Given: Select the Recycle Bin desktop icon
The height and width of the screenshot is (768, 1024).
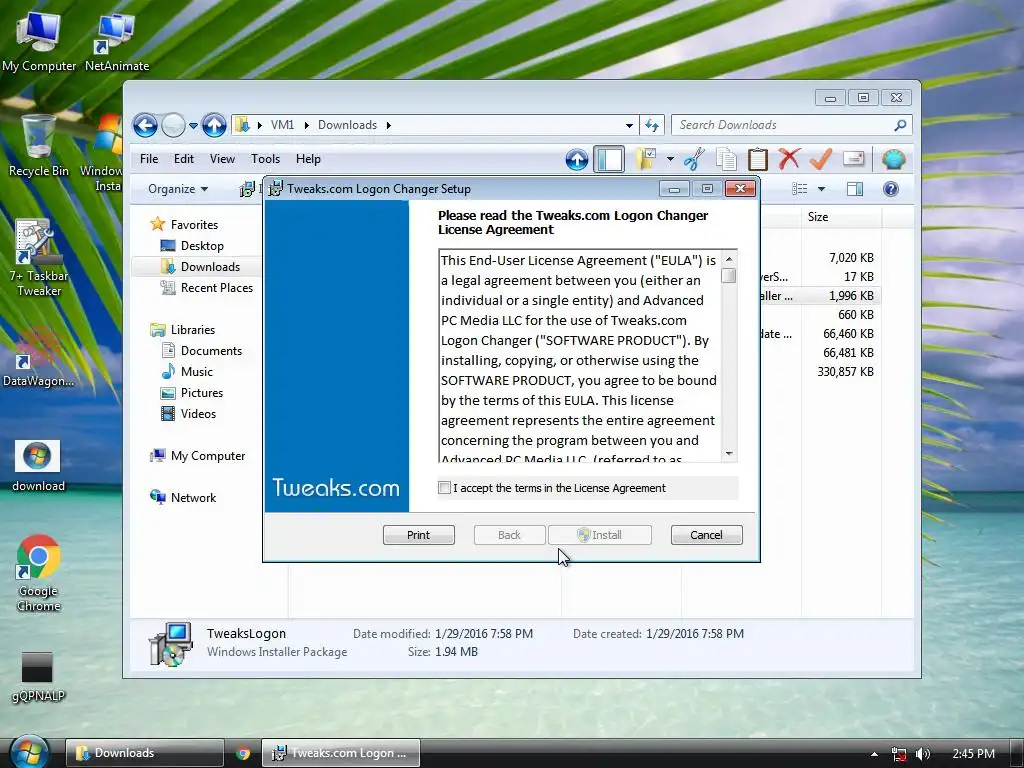Looking at the screenshot, I should point(39,145).
